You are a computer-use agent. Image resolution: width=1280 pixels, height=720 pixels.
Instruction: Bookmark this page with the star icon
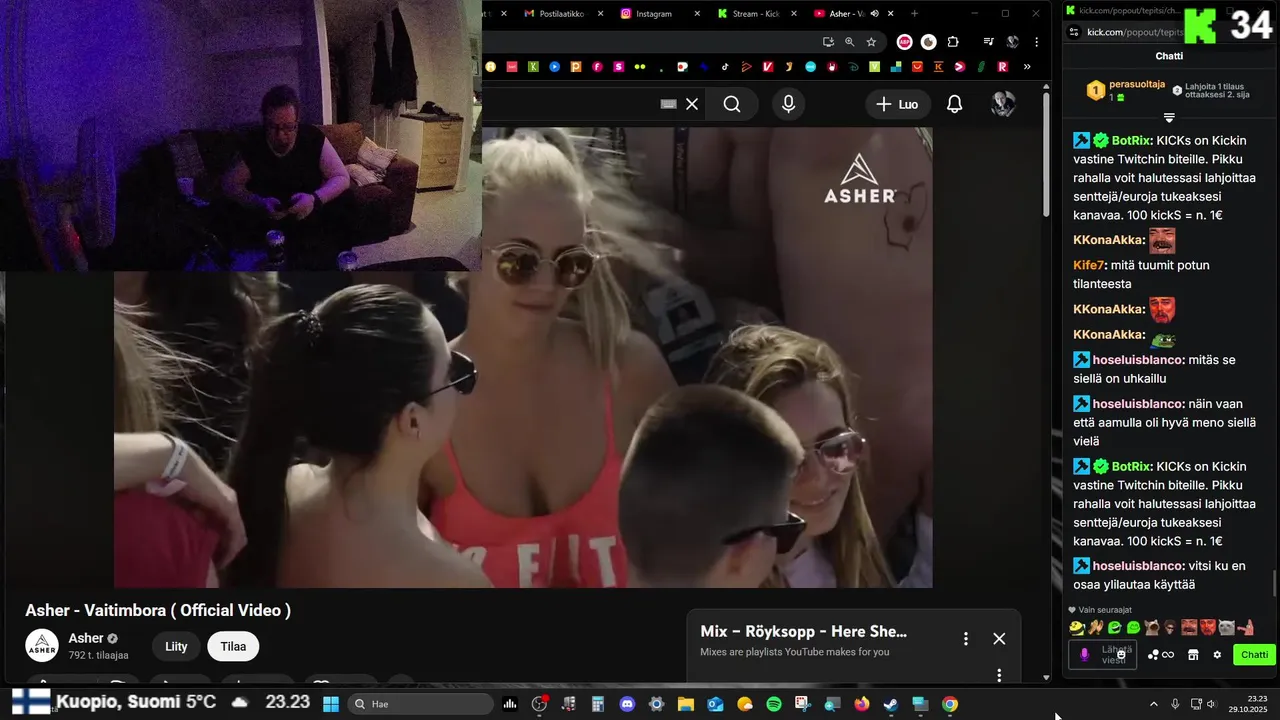[x=871, y=42]
